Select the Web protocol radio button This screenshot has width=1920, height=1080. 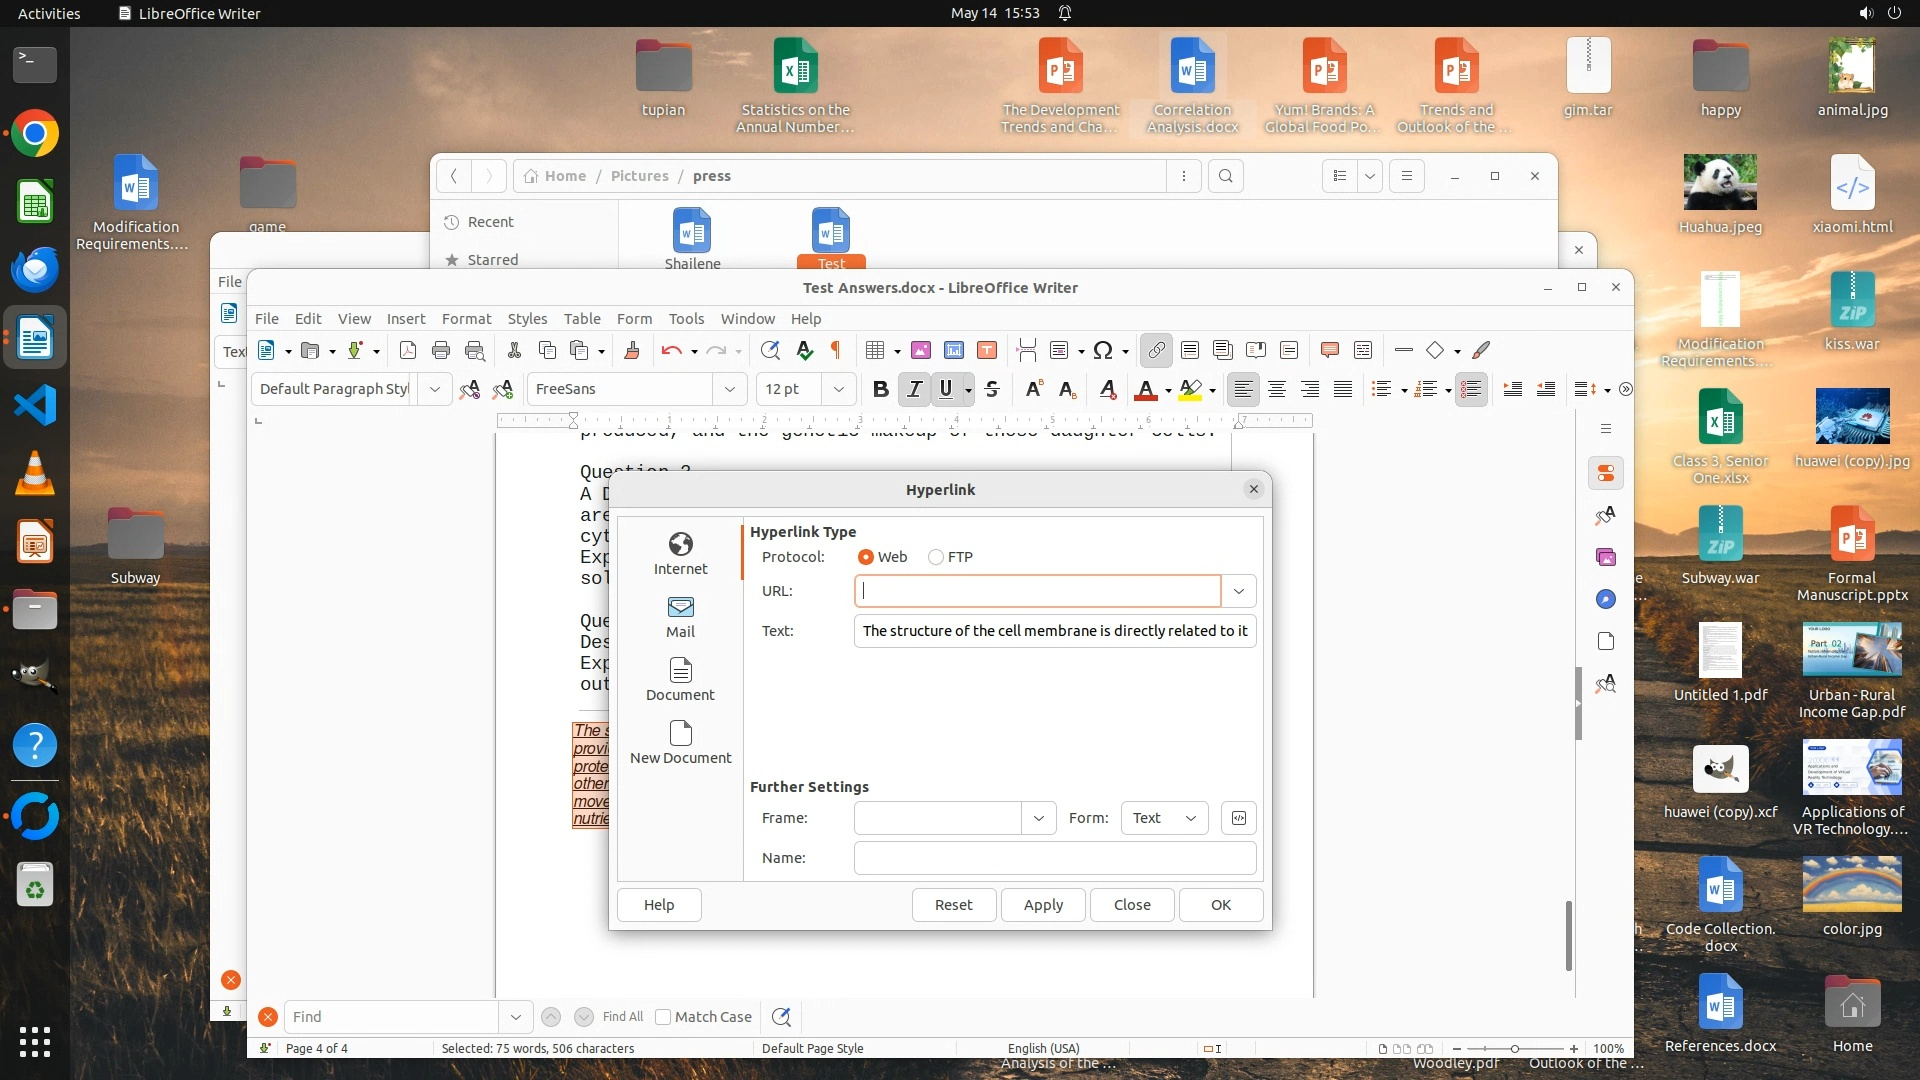point(866,557)
